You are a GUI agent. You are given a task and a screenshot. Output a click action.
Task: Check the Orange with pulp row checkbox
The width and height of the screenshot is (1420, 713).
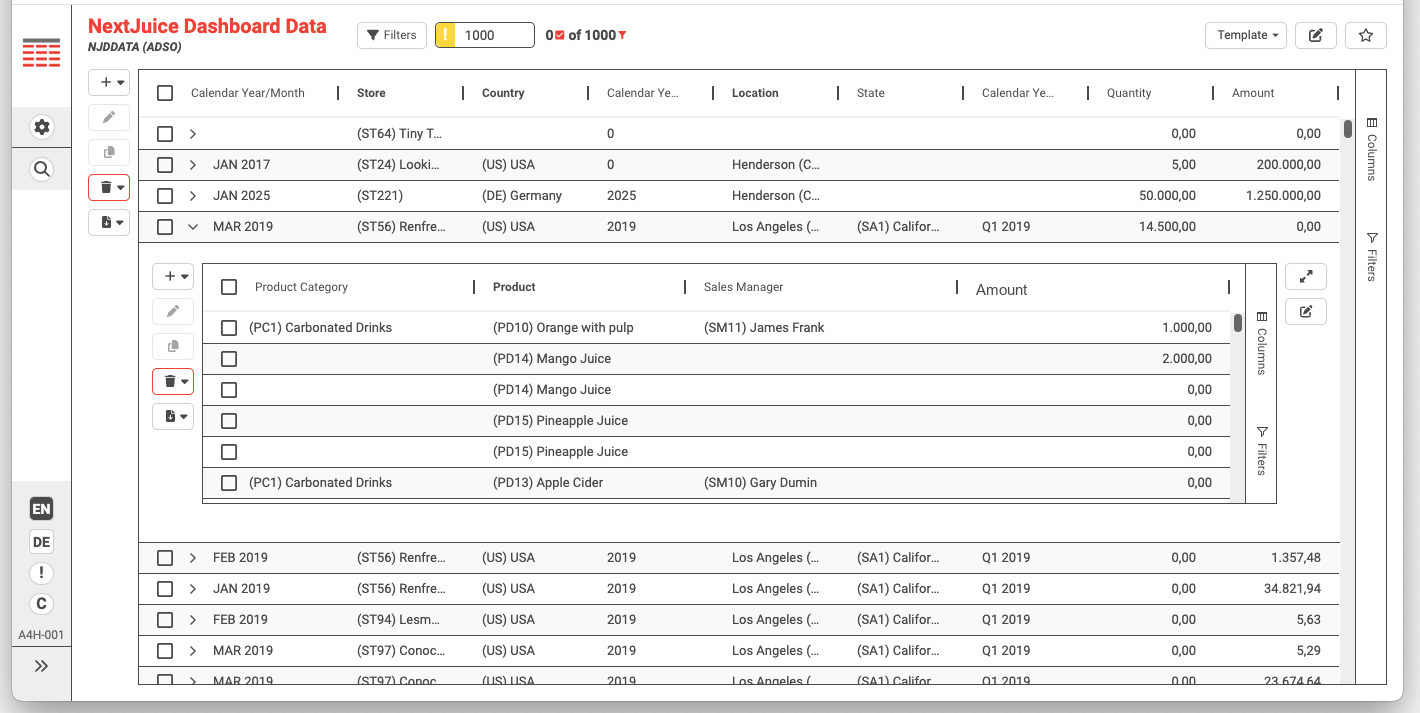pos(229,328)
